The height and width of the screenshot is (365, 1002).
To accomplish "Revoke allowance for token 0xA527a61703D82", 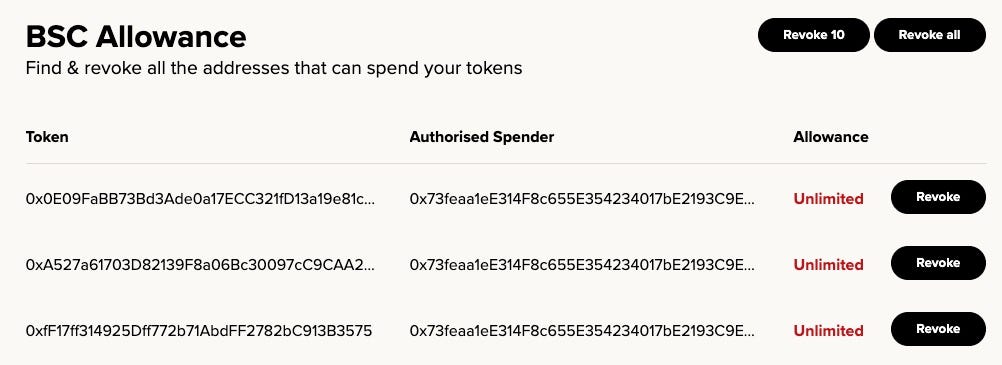I will [x=938, y=263].
